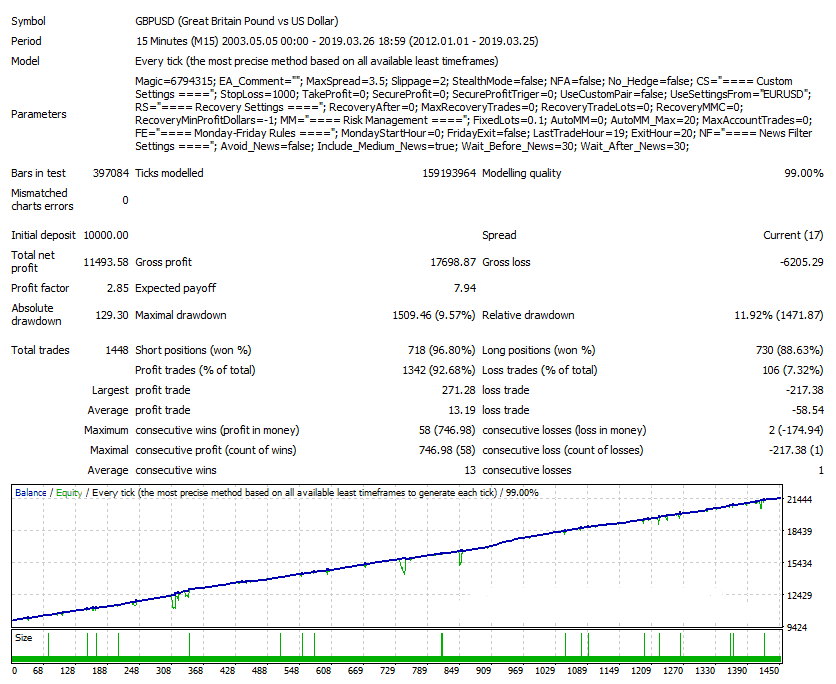Screen dimensions: 836x684
Task: Click the GBPUSD symbol description text
Action: point(236,21)
